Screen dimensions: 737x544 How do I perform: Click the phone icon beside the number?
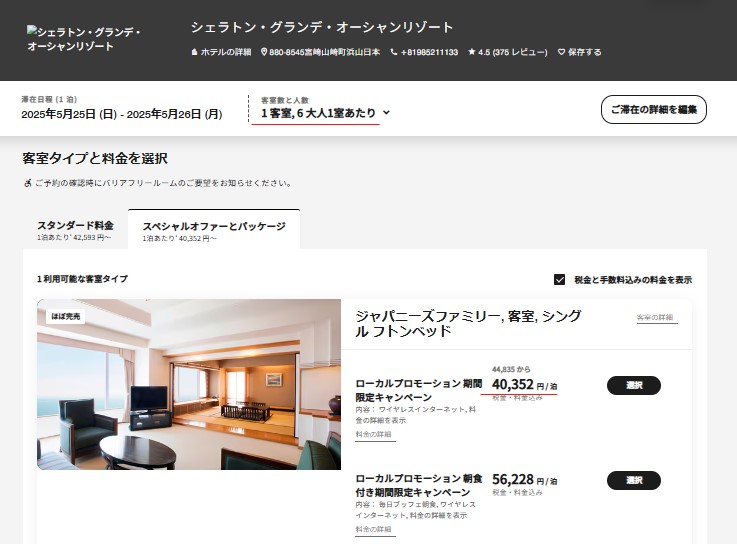coord(394,52)
